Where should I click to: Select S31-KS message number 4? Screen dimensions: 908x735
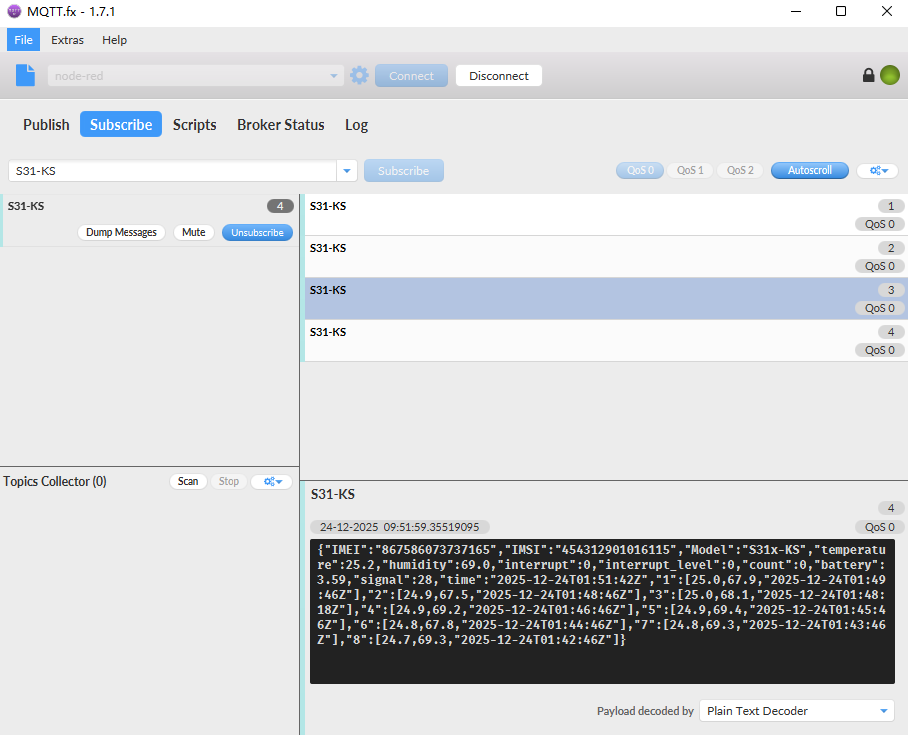click(605, 341)
